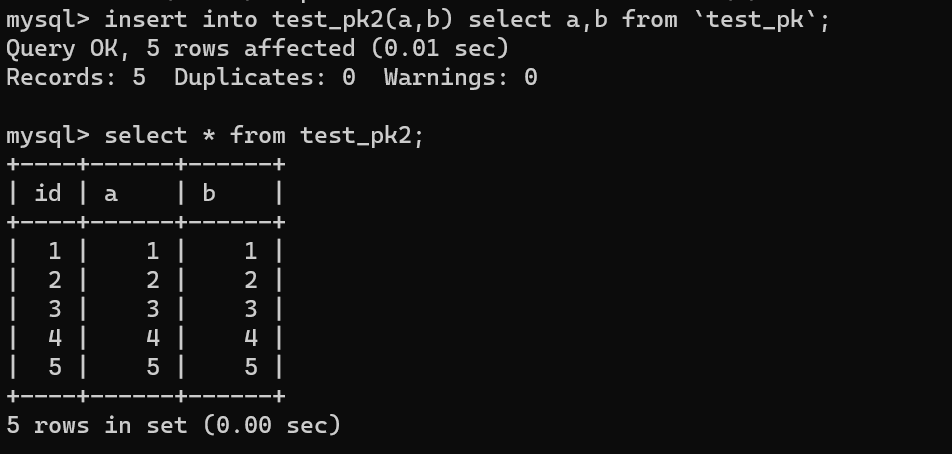Click the mysql> prompt before the select query

(x=47, y=135)
